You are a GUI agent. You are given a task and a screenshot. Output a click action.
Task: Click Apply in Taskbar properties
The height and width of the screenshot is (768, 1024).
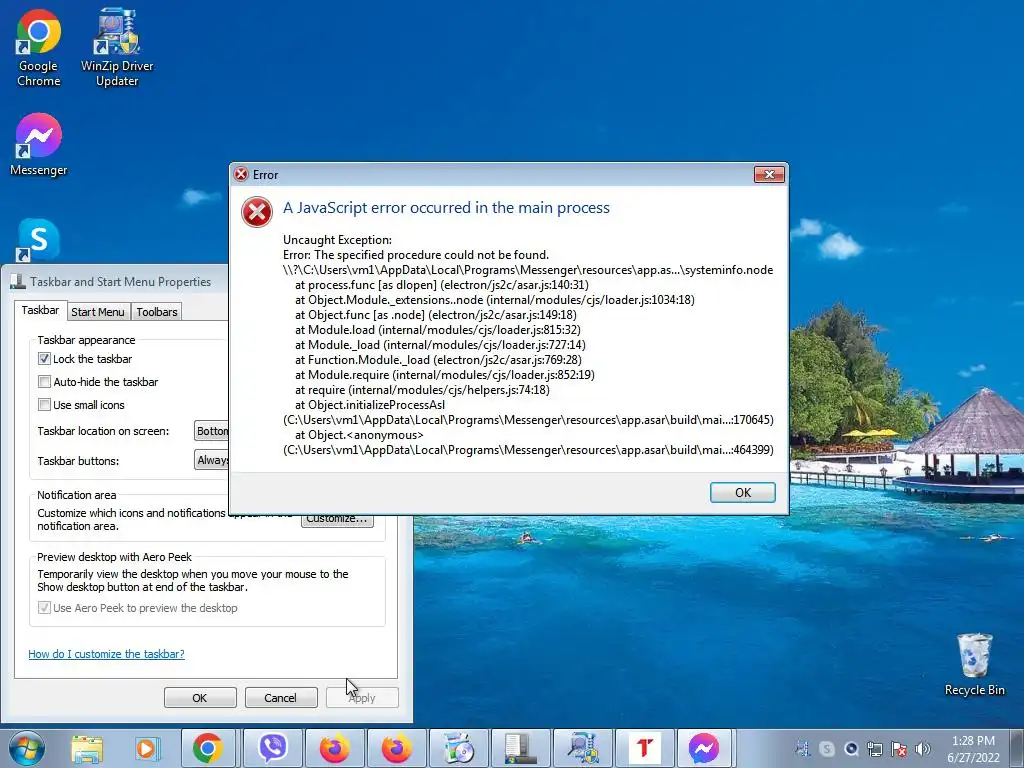[x=362, y=697]
